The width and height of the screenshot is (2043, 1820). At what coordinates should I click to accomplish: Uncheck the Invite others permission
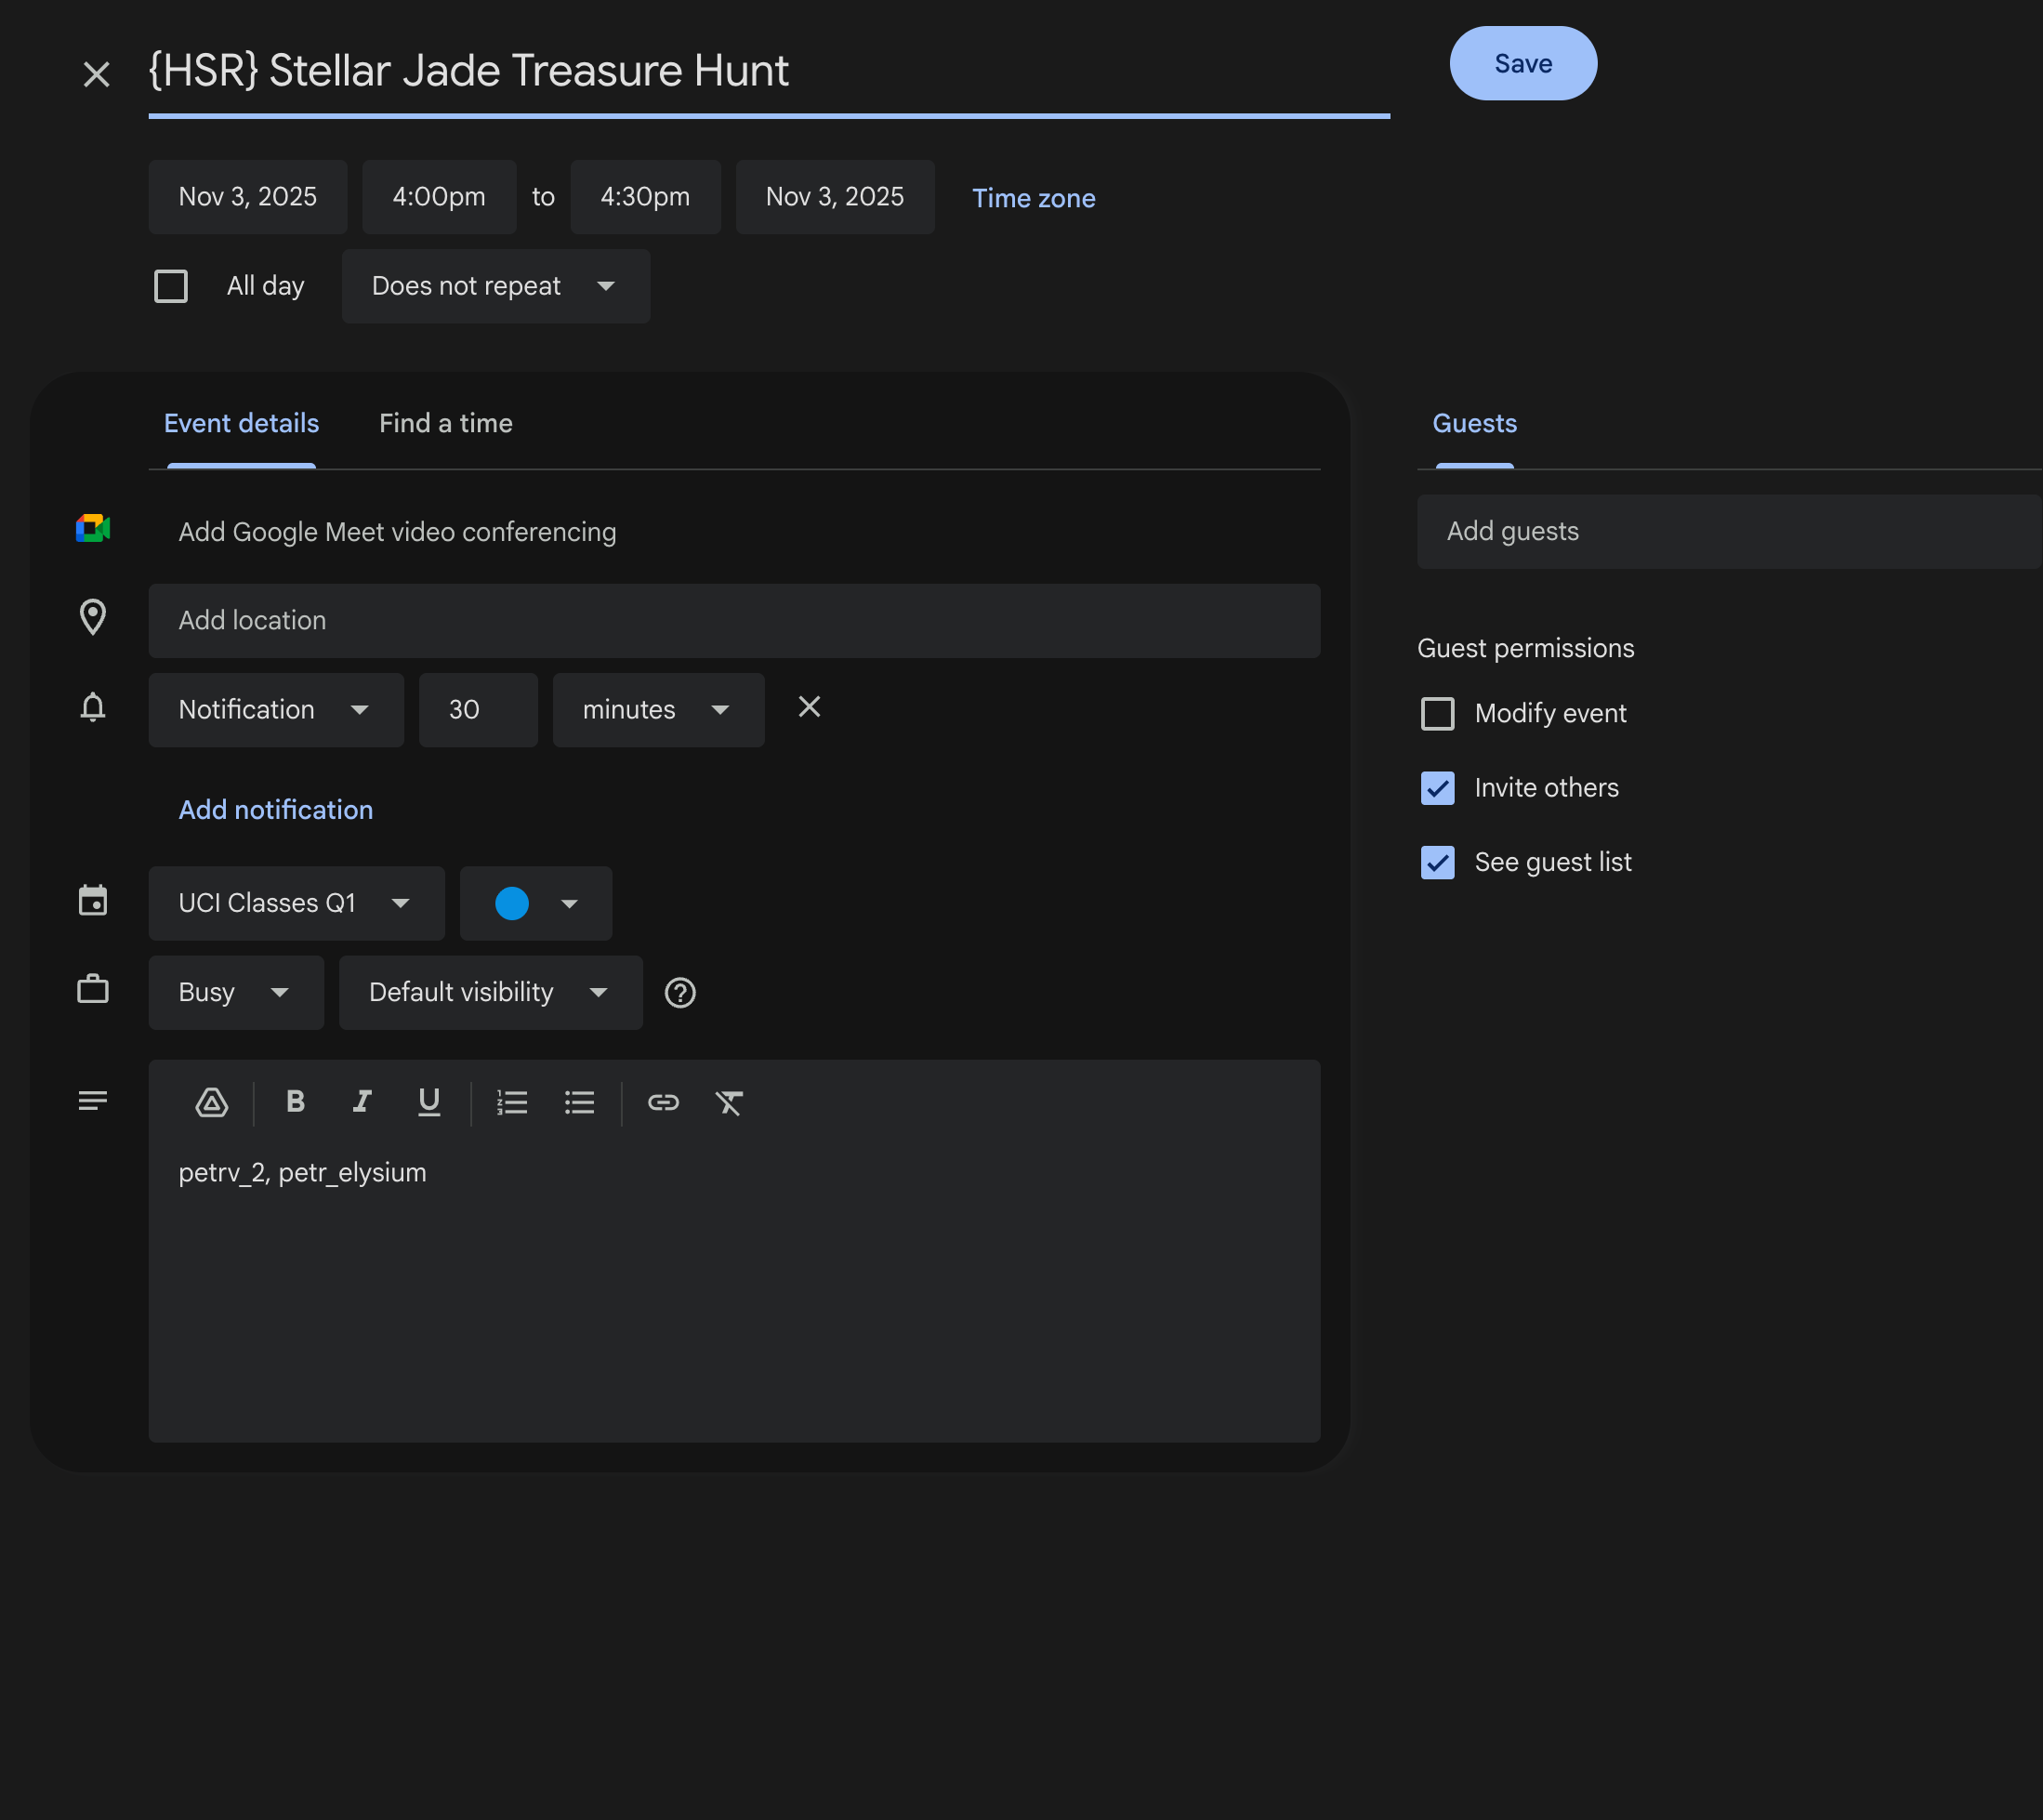[x=1437, y=788]
